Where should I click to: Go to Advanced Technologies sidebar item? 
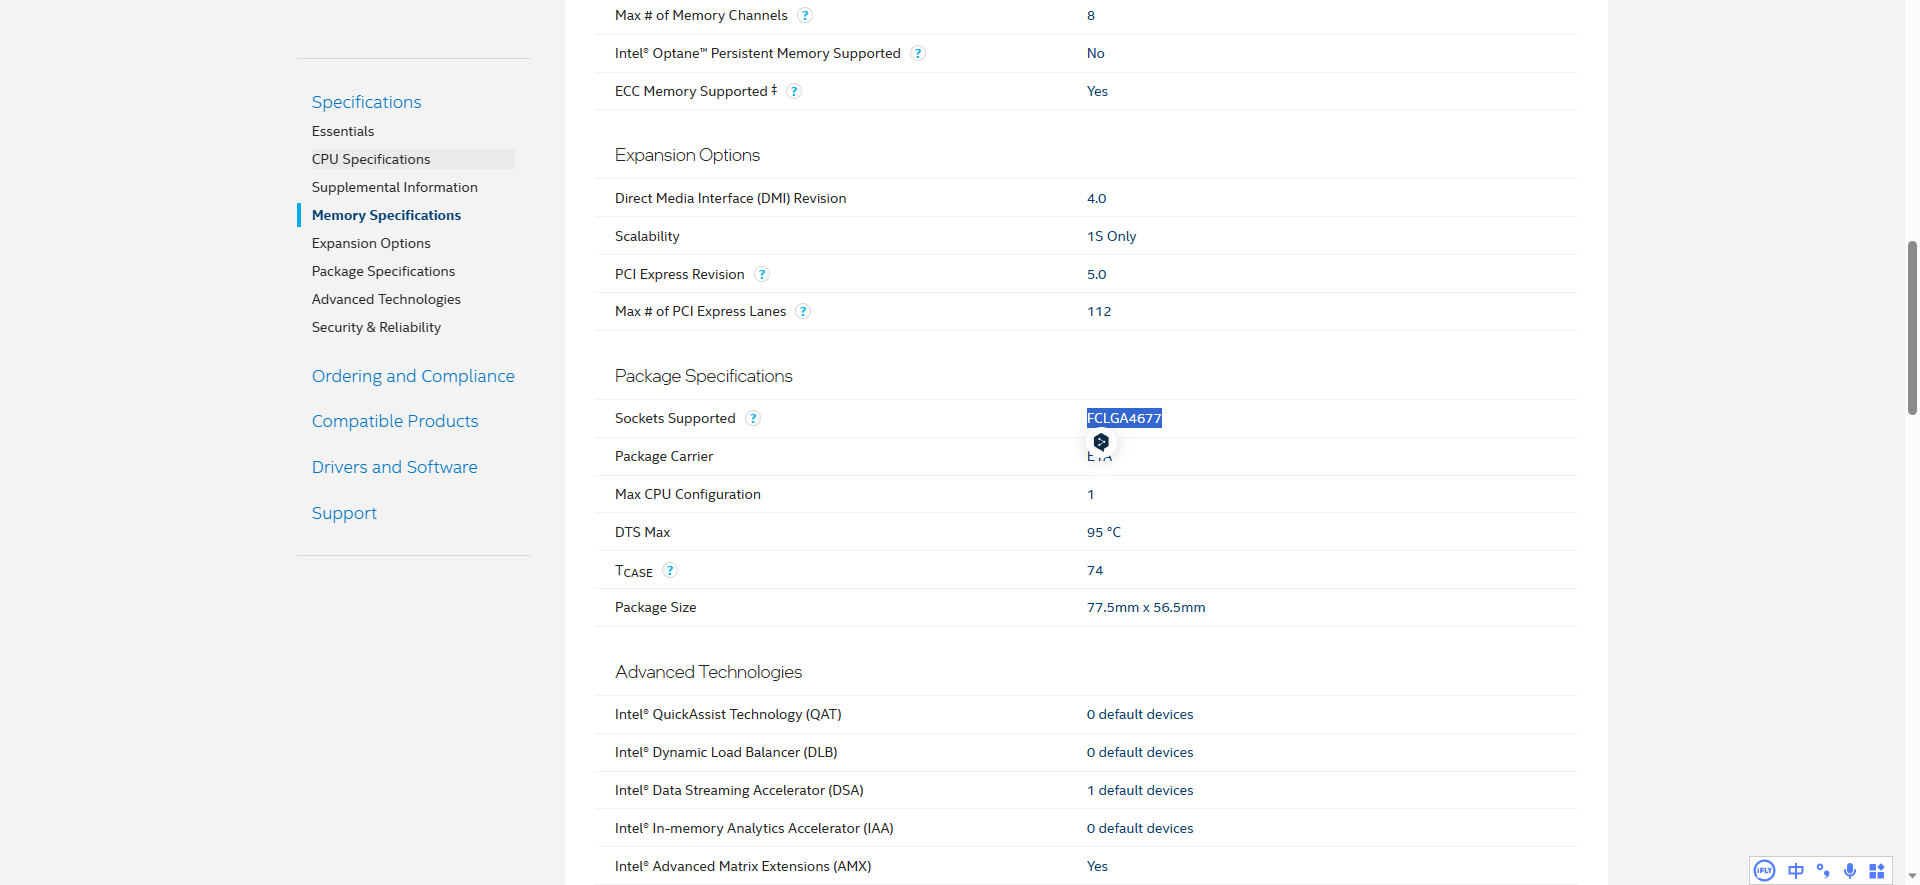click(x=386, y=299)
